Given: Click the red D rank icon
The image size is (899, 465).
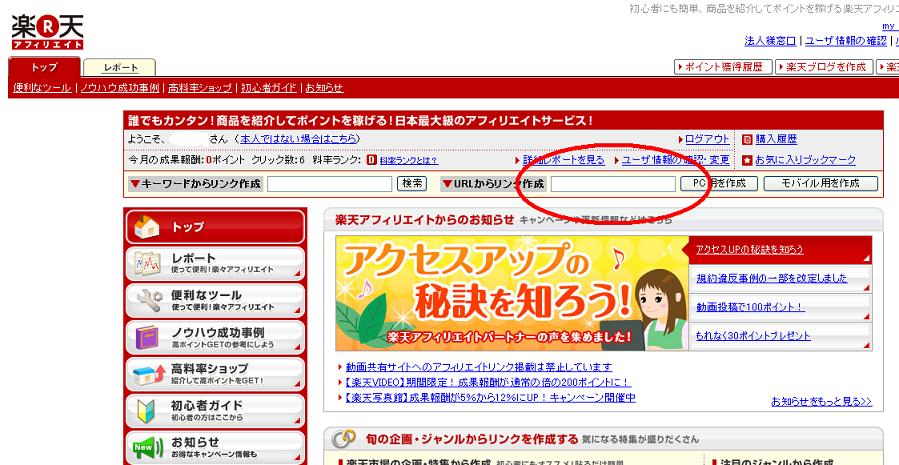Looking at the screenshot, I should point(371,160).
